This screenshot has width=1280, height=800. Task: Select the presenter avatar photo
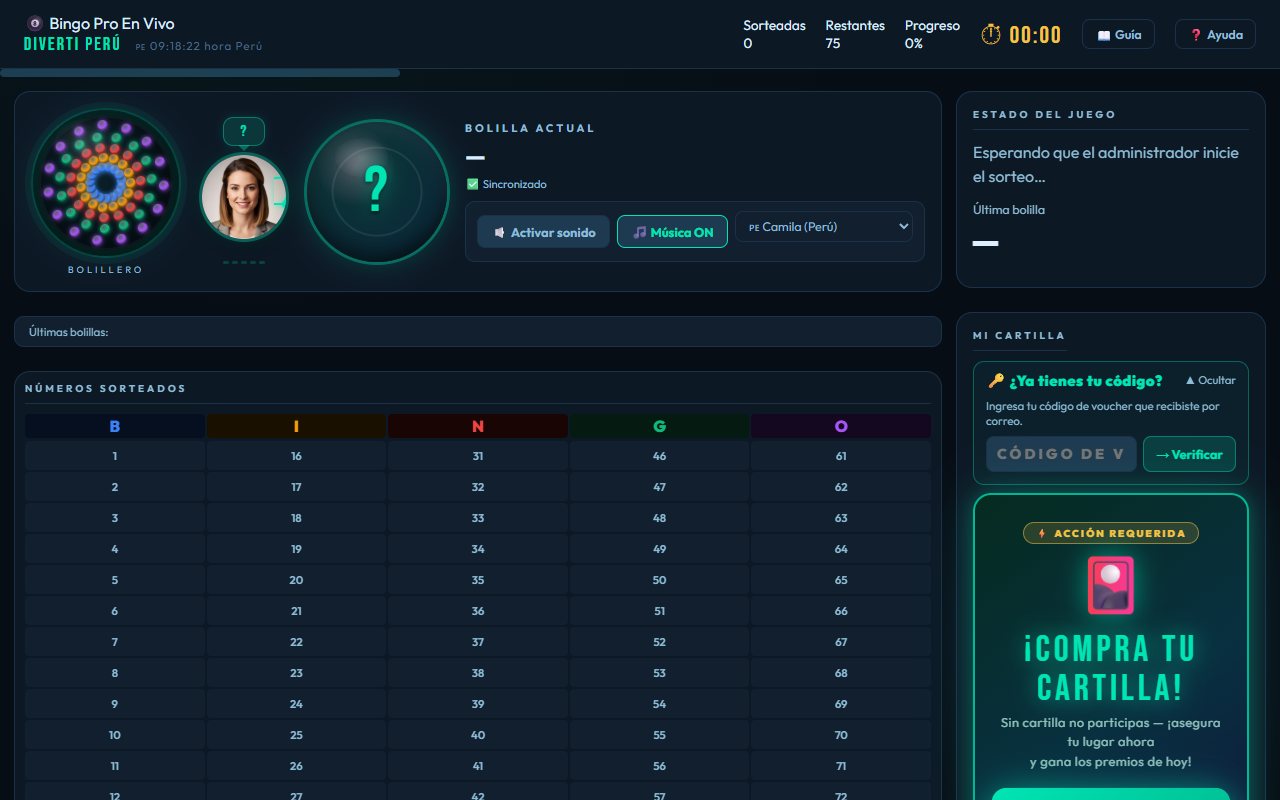(244, 197)
